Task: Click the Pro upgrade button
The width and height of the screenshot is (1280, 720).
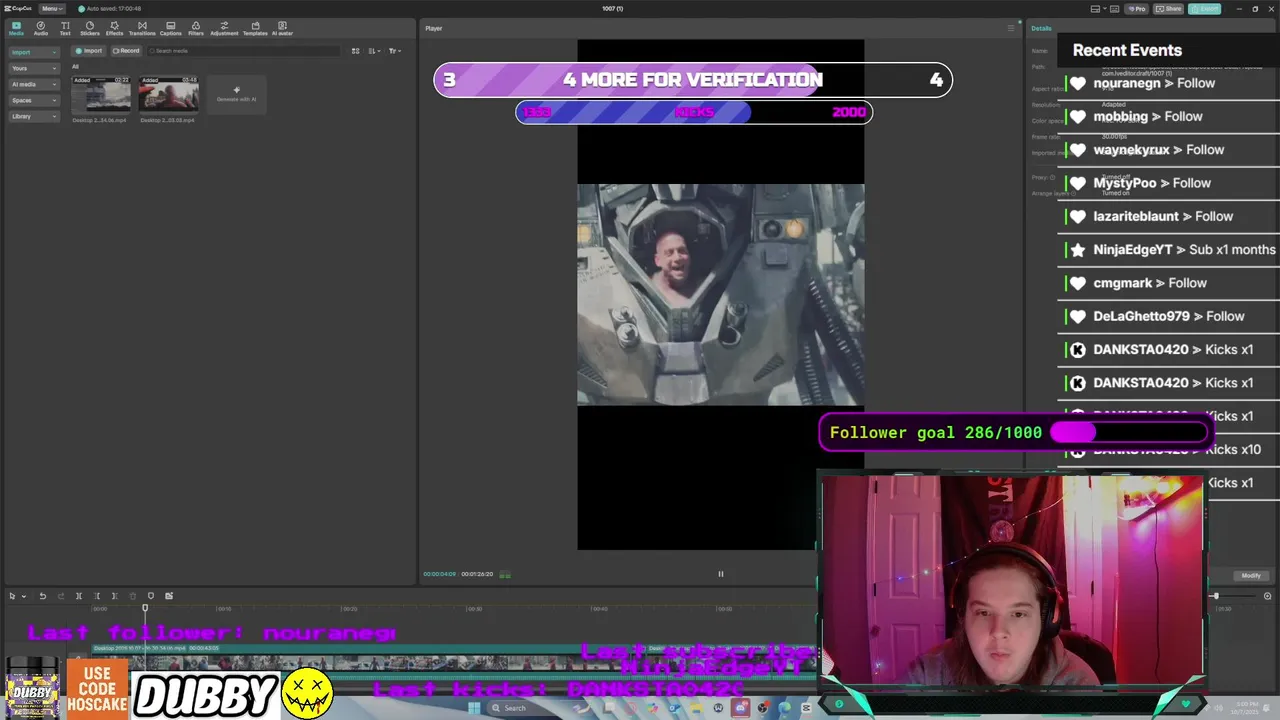Action: coord(1137,8)
